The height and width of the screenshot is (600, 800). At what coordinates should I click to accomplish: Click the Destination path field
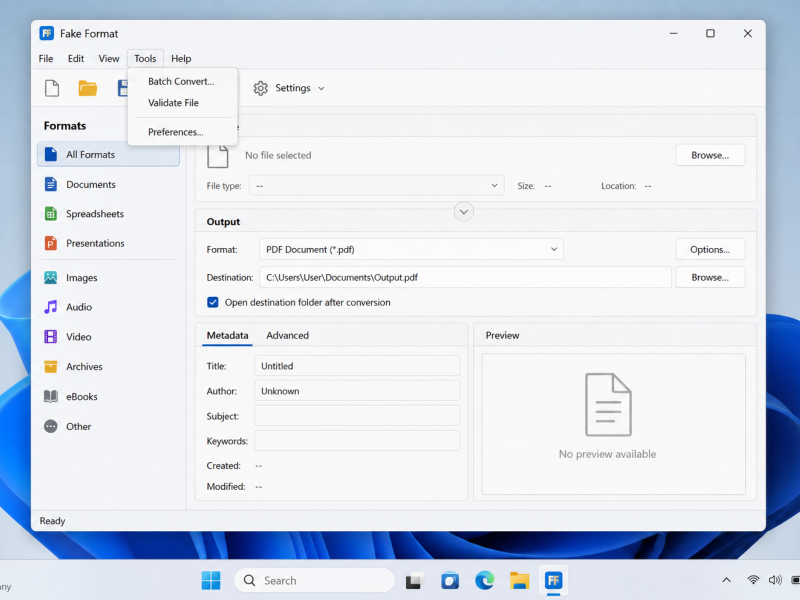tap(465, 278)
